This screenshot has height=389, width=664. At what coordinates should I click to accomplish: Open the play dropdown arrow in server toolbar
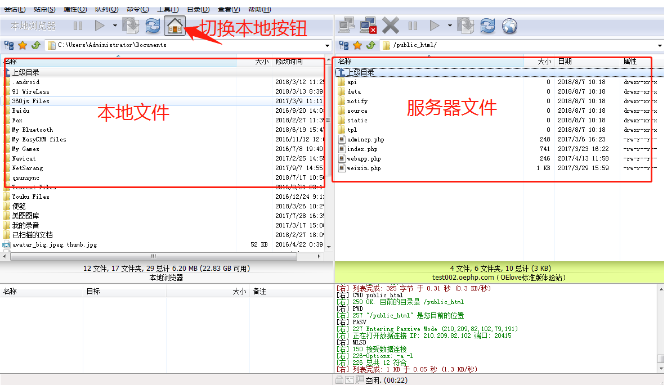point(450,26)
